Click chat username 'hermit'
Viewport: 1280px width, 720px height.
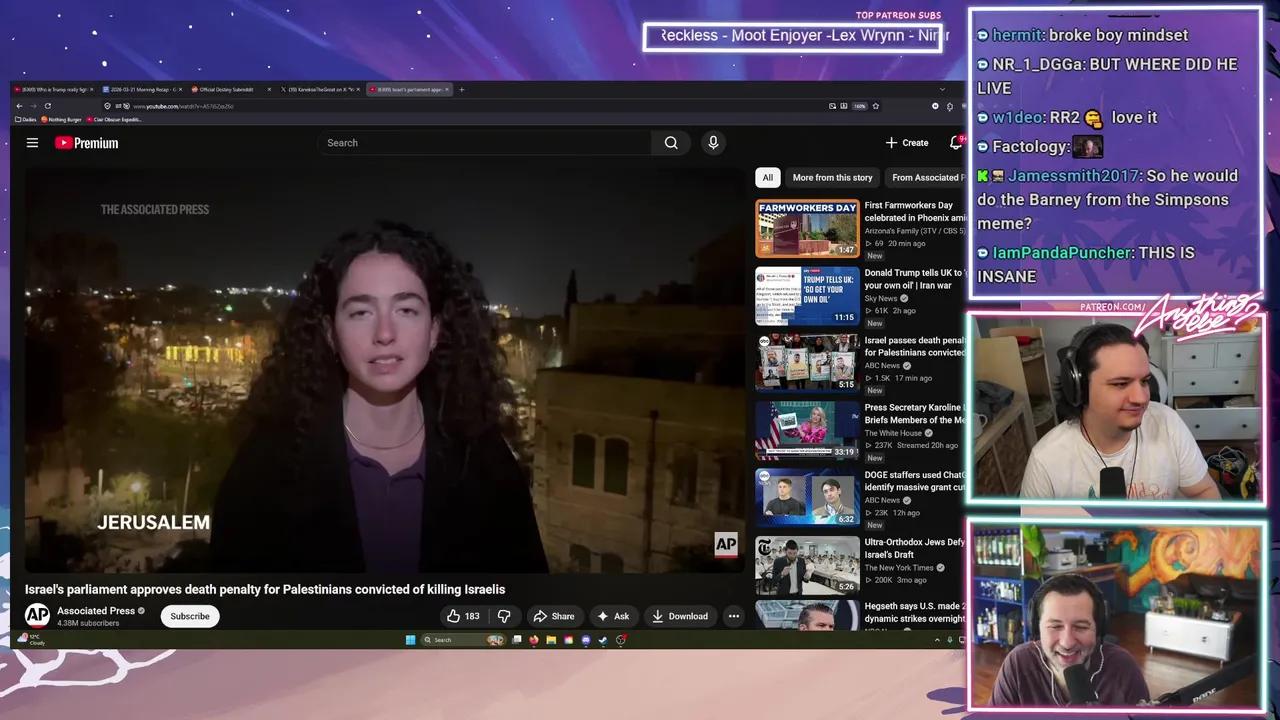1017,35
